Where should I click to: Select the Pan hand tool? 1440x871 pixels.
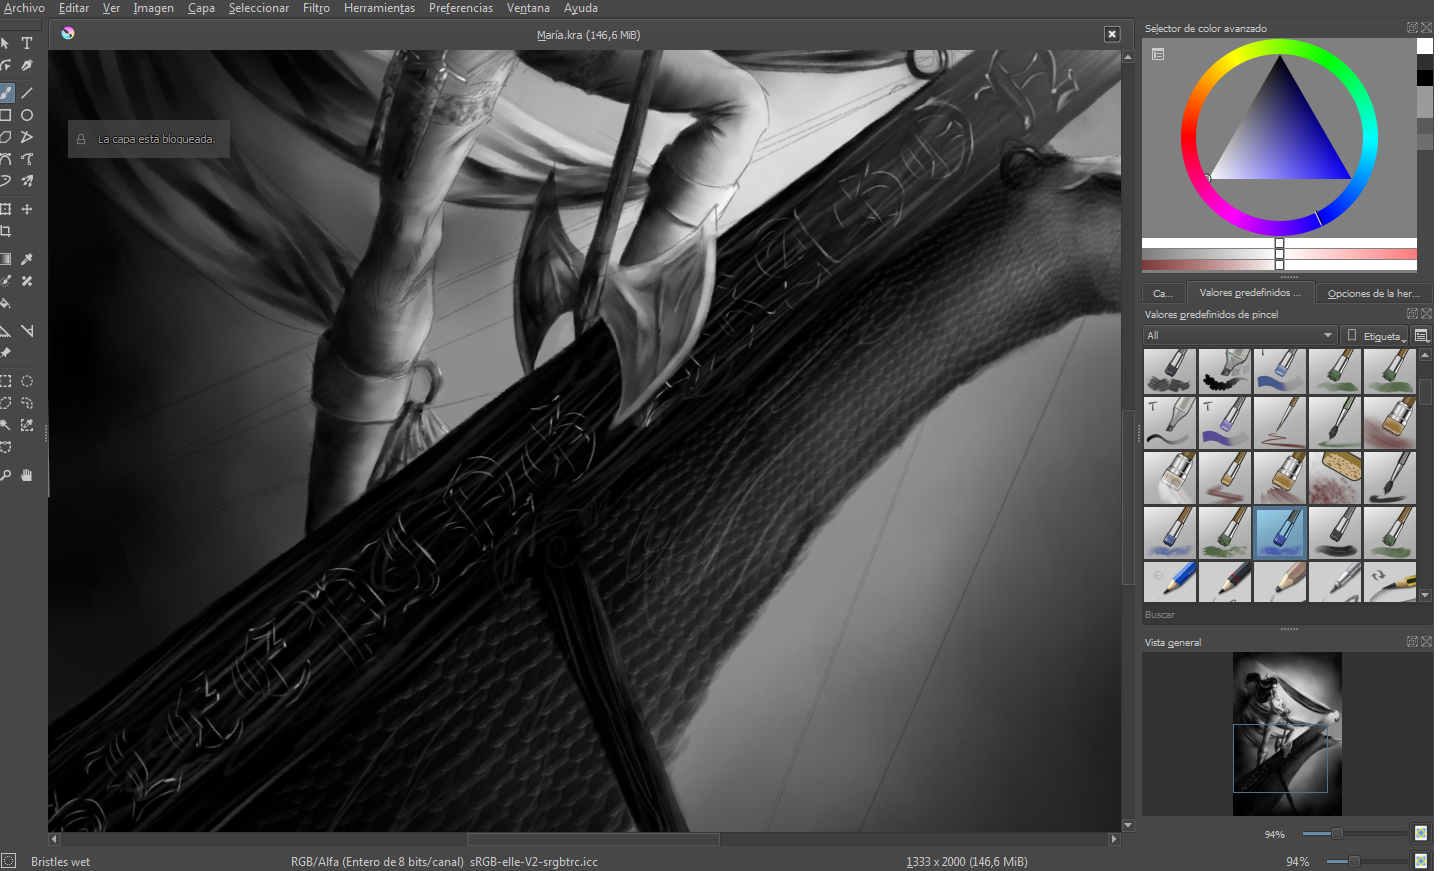[27, 475]
